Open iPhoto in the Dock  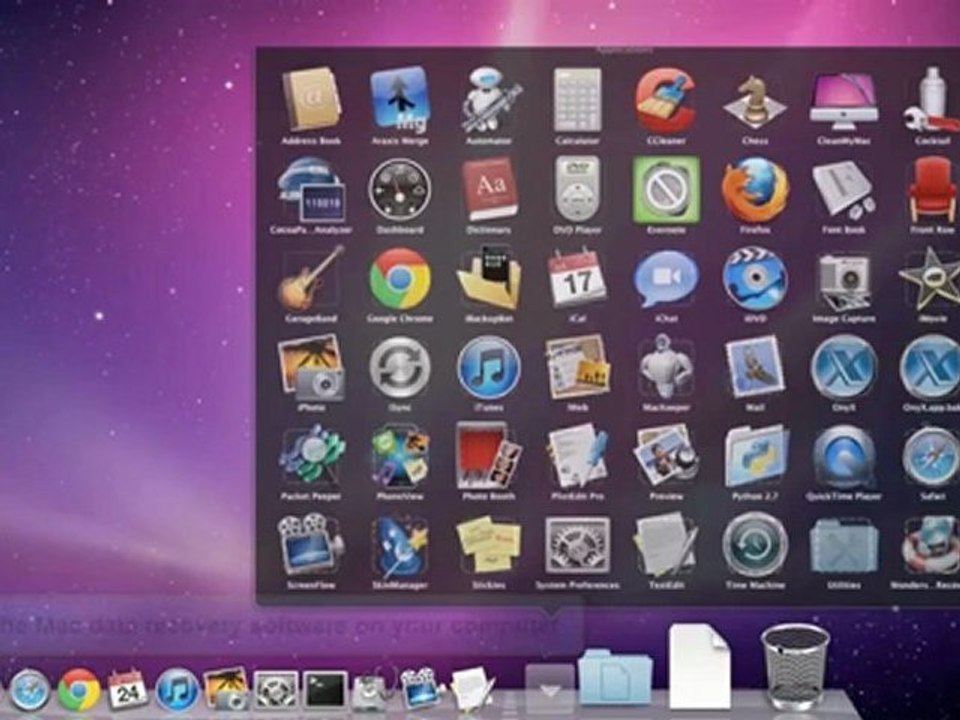click(x=226, y=689)
